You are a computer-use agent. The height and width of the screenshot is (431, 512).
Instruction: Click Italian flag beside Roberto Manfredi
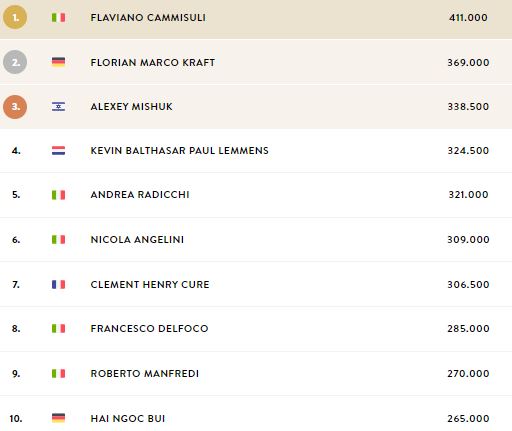pos(58,373)
